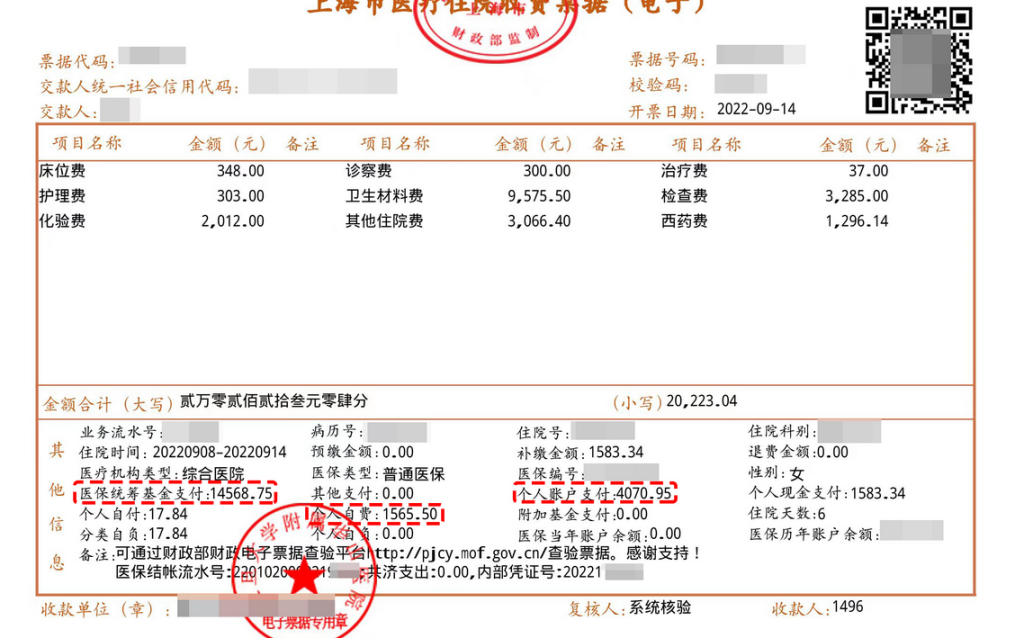Select the '西药费' item name

point(684,221)
